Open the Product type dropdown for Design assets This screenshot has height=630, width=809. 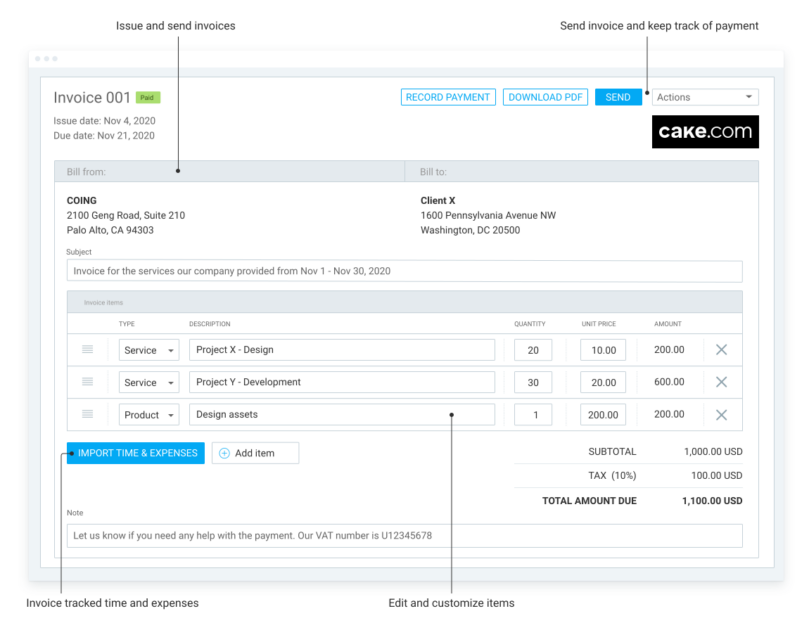coord(148,414)
